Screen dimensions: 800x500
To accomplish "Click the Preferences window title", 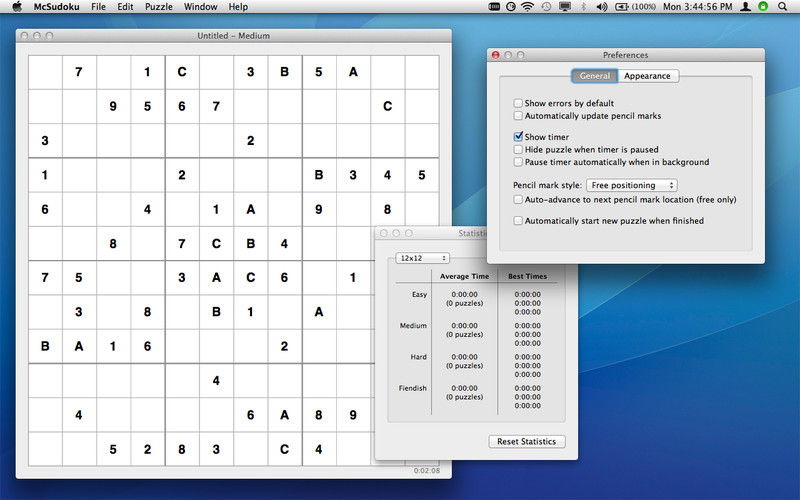I will [625, 55].
